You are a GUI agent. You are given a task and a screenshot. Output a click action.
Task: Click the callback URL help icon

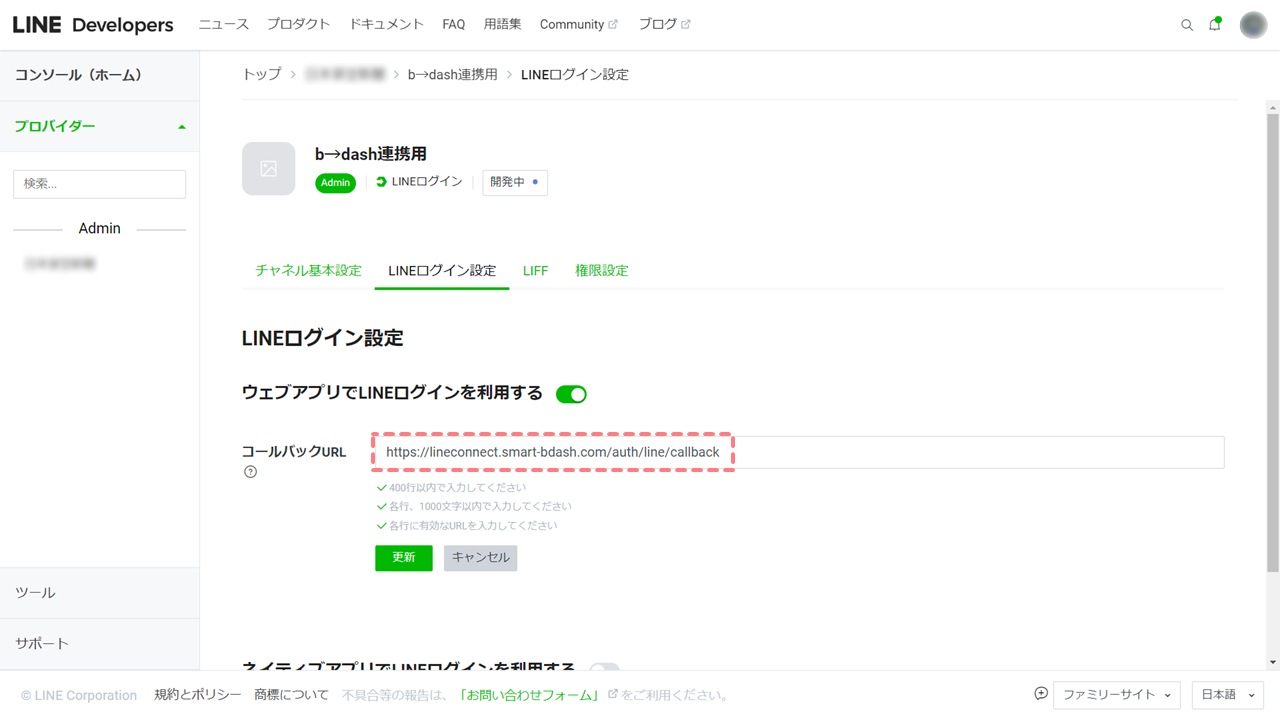click(250, 472)
